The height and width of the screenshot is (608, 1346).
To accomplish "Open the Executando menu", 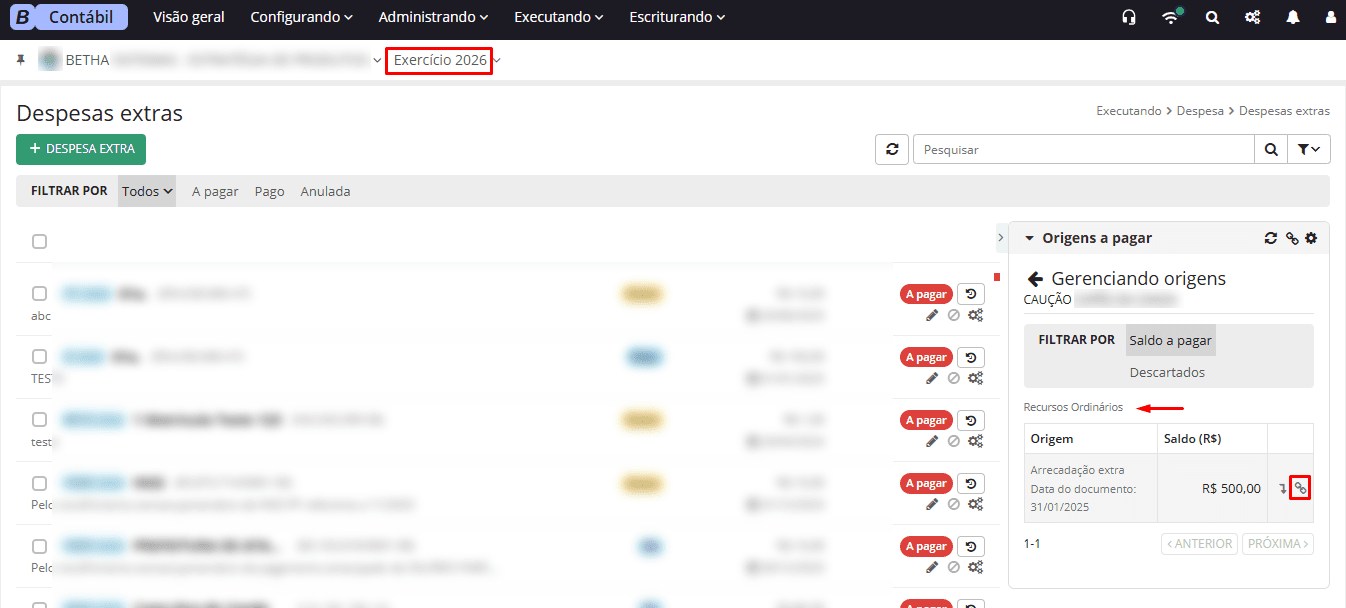I will pyautogui.click(x=559, y=17).
